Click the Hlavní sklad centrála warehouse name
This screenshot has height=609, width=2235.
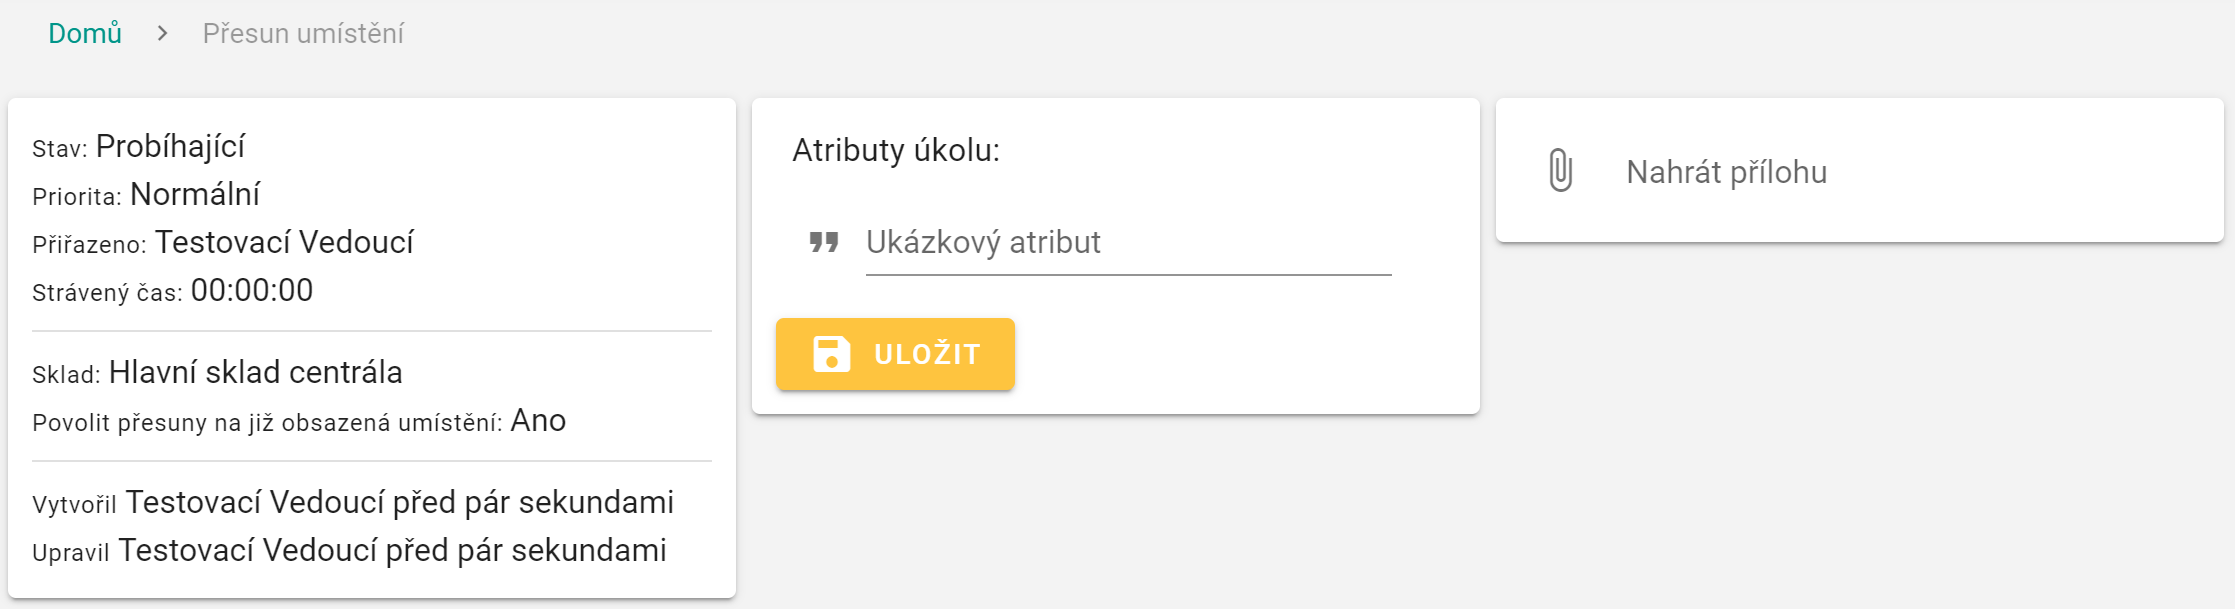(258, 372)
